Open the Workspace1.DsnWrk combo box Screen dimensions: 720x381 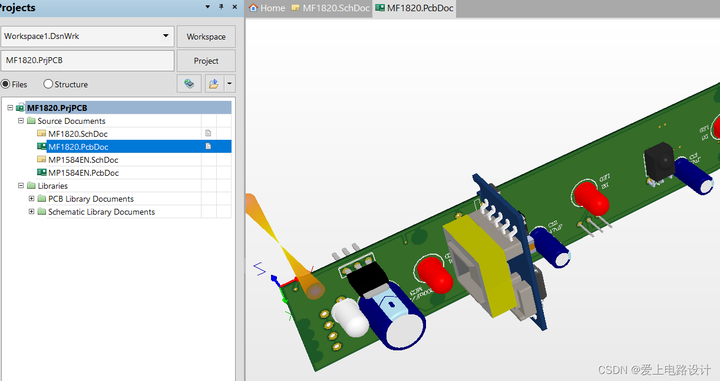(87, 36)
